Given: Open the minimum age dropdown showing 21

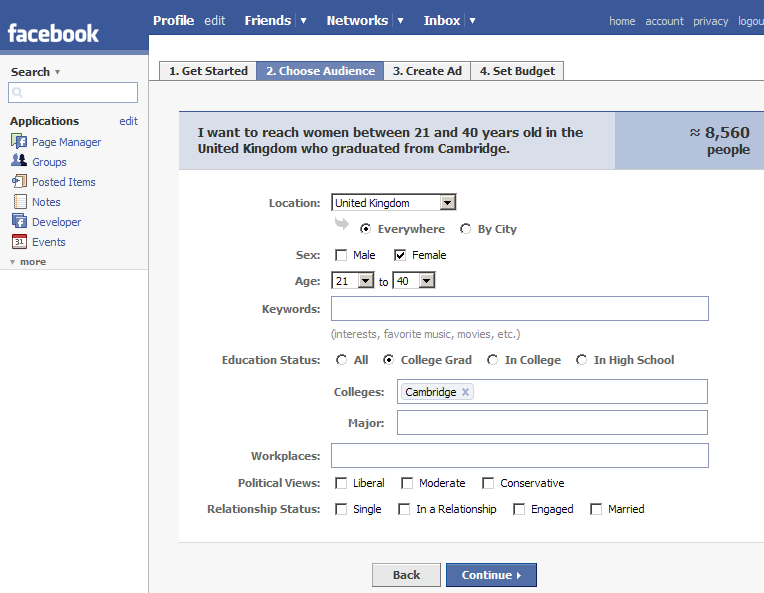Looking at the screenshot, I should pos(353,281).
